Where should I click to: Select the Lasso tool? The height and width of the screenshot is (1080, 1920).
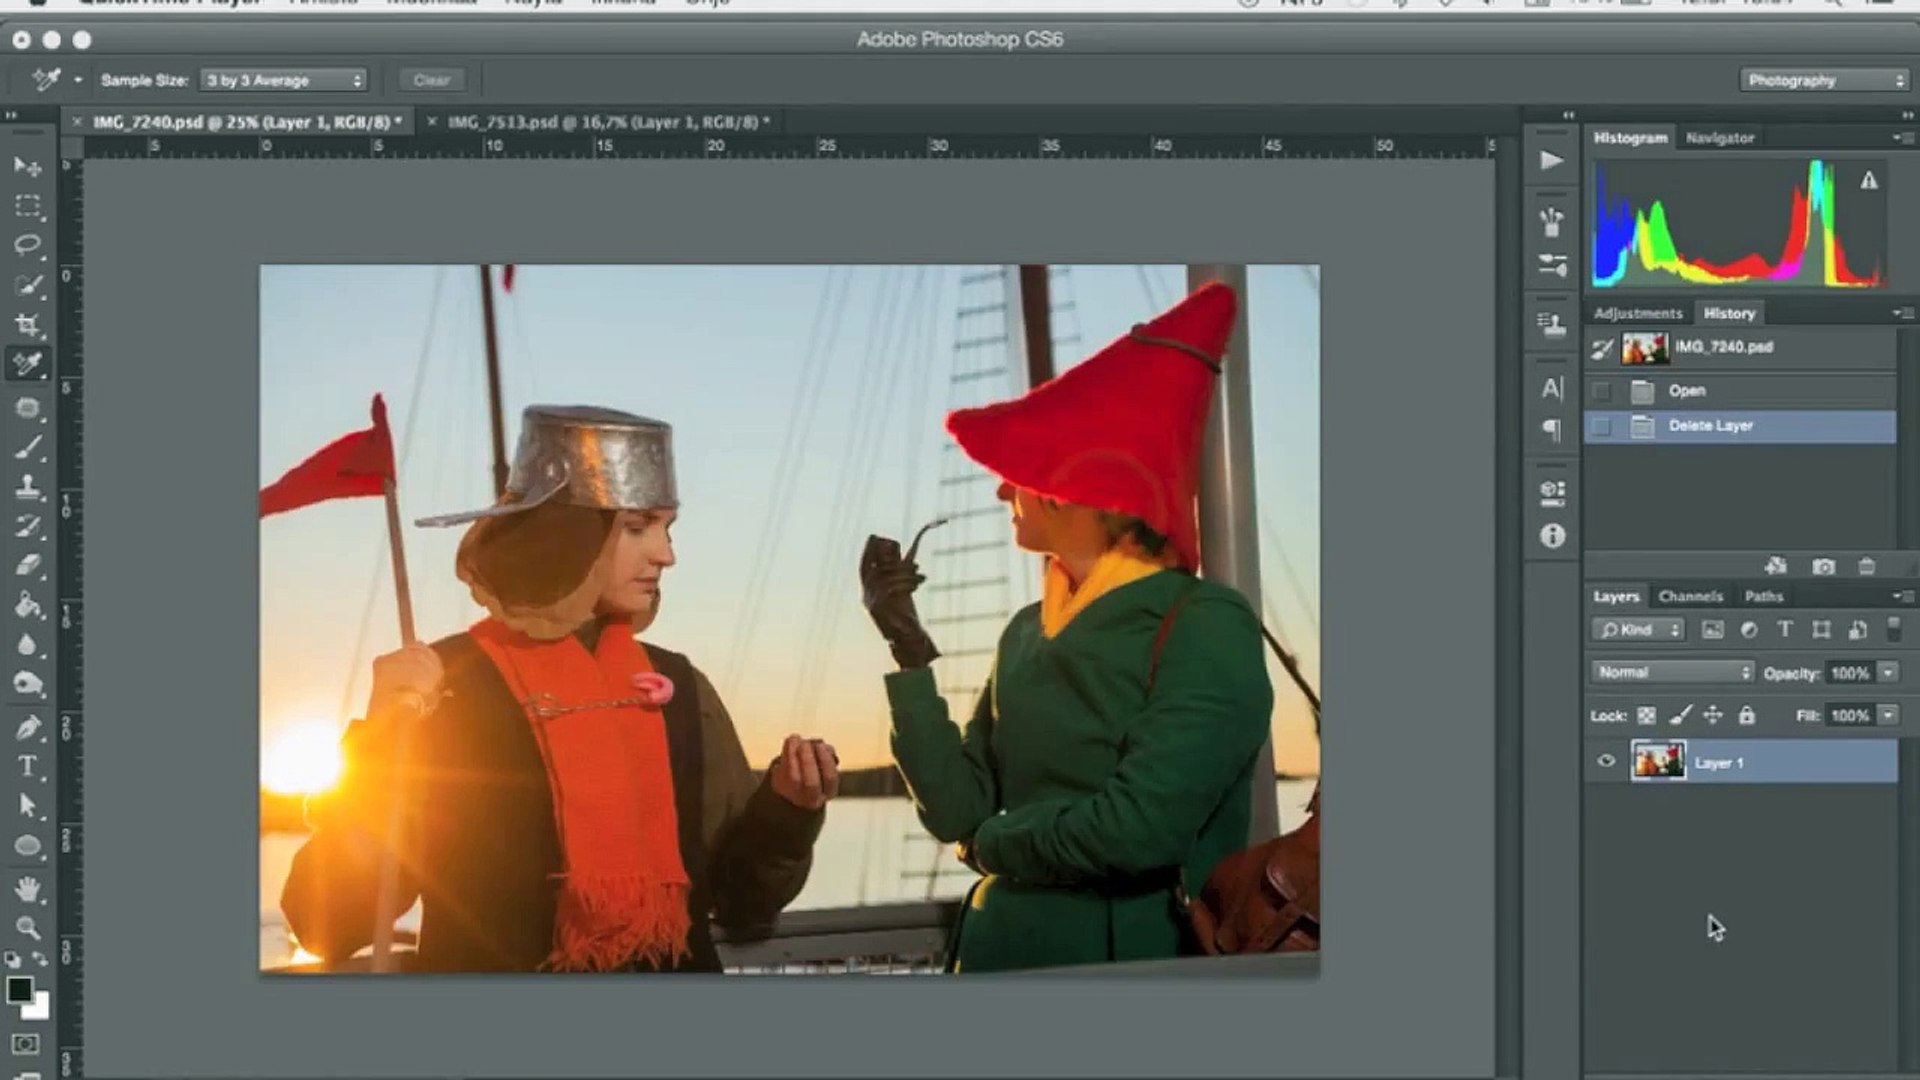coord(27,245)
